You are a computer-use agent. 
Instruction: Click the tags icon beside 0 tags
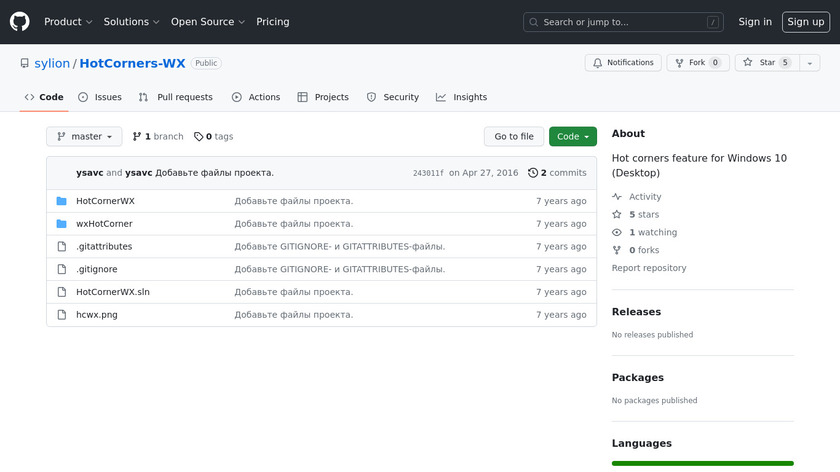point(198,137)
